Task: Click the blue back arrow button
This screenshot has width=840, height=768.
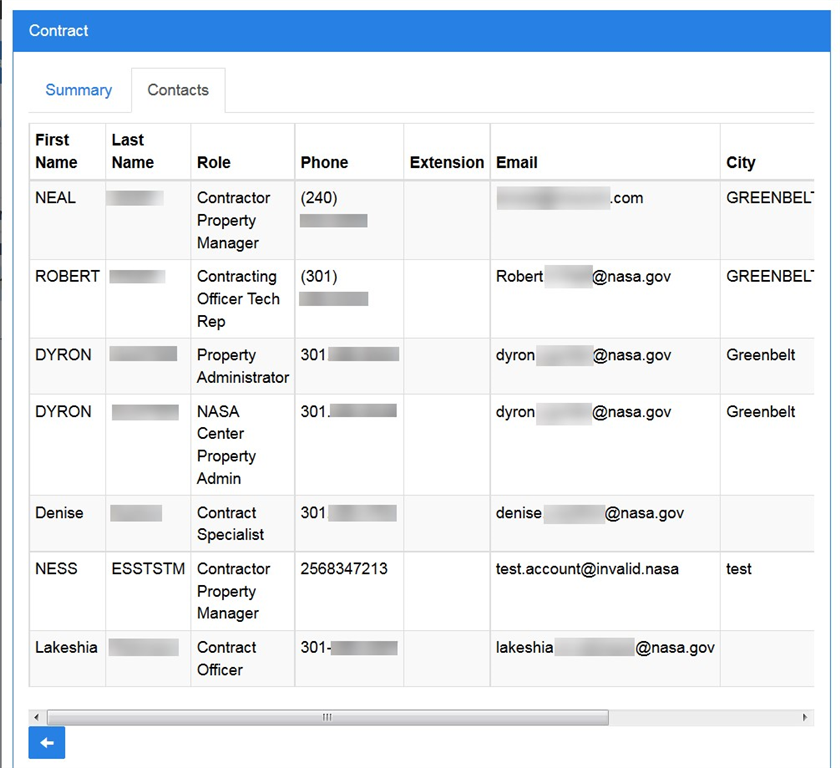Action: point(47,743)
